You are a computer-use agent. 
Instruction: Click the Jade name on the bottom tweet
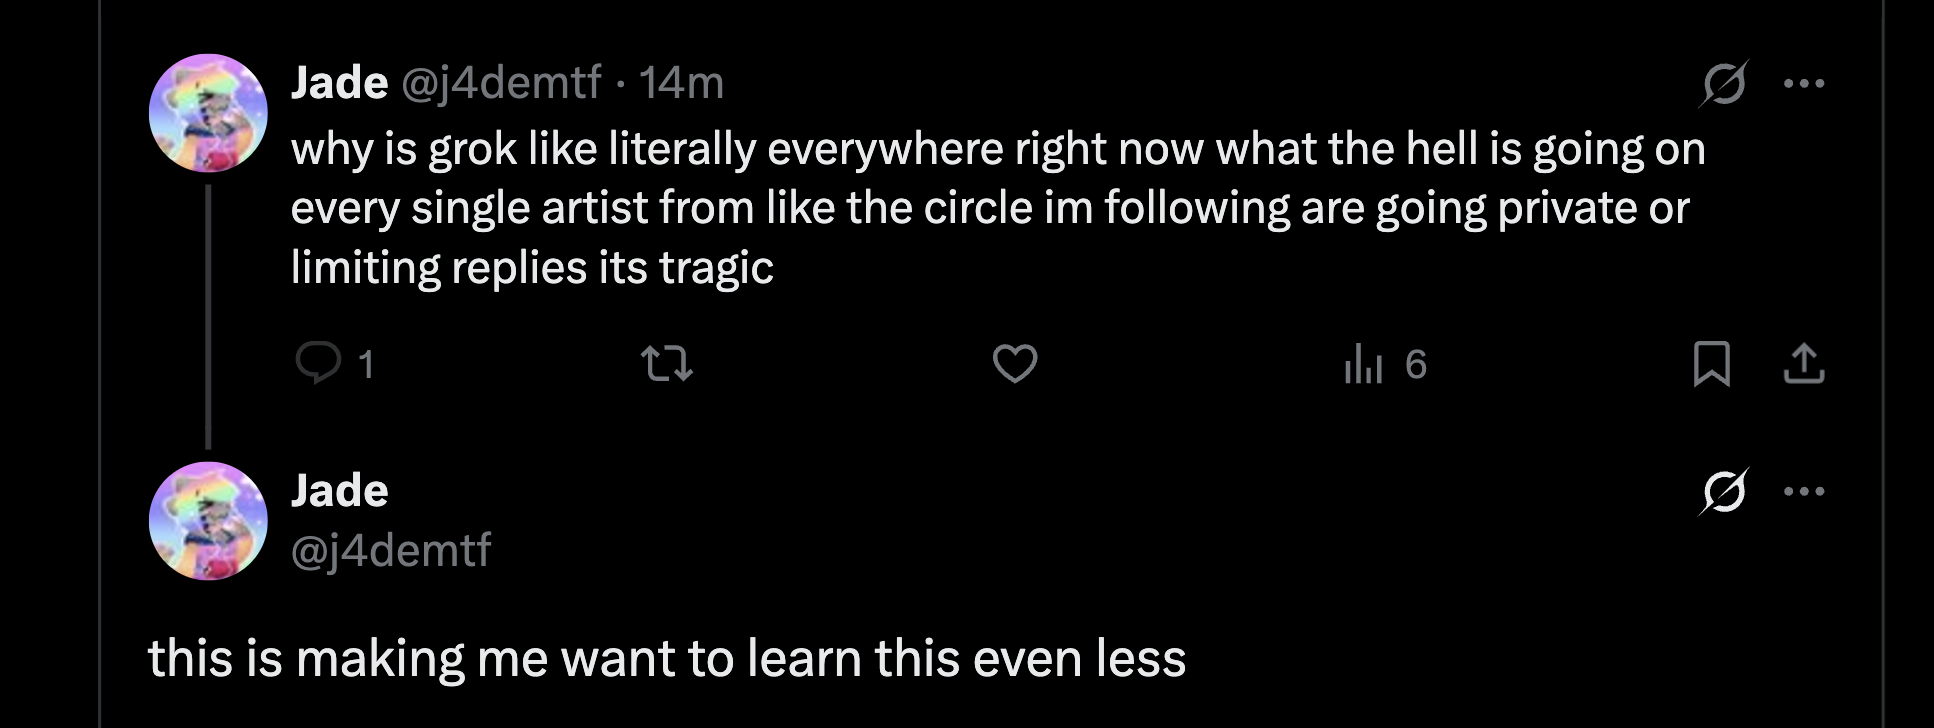(339, 491)
